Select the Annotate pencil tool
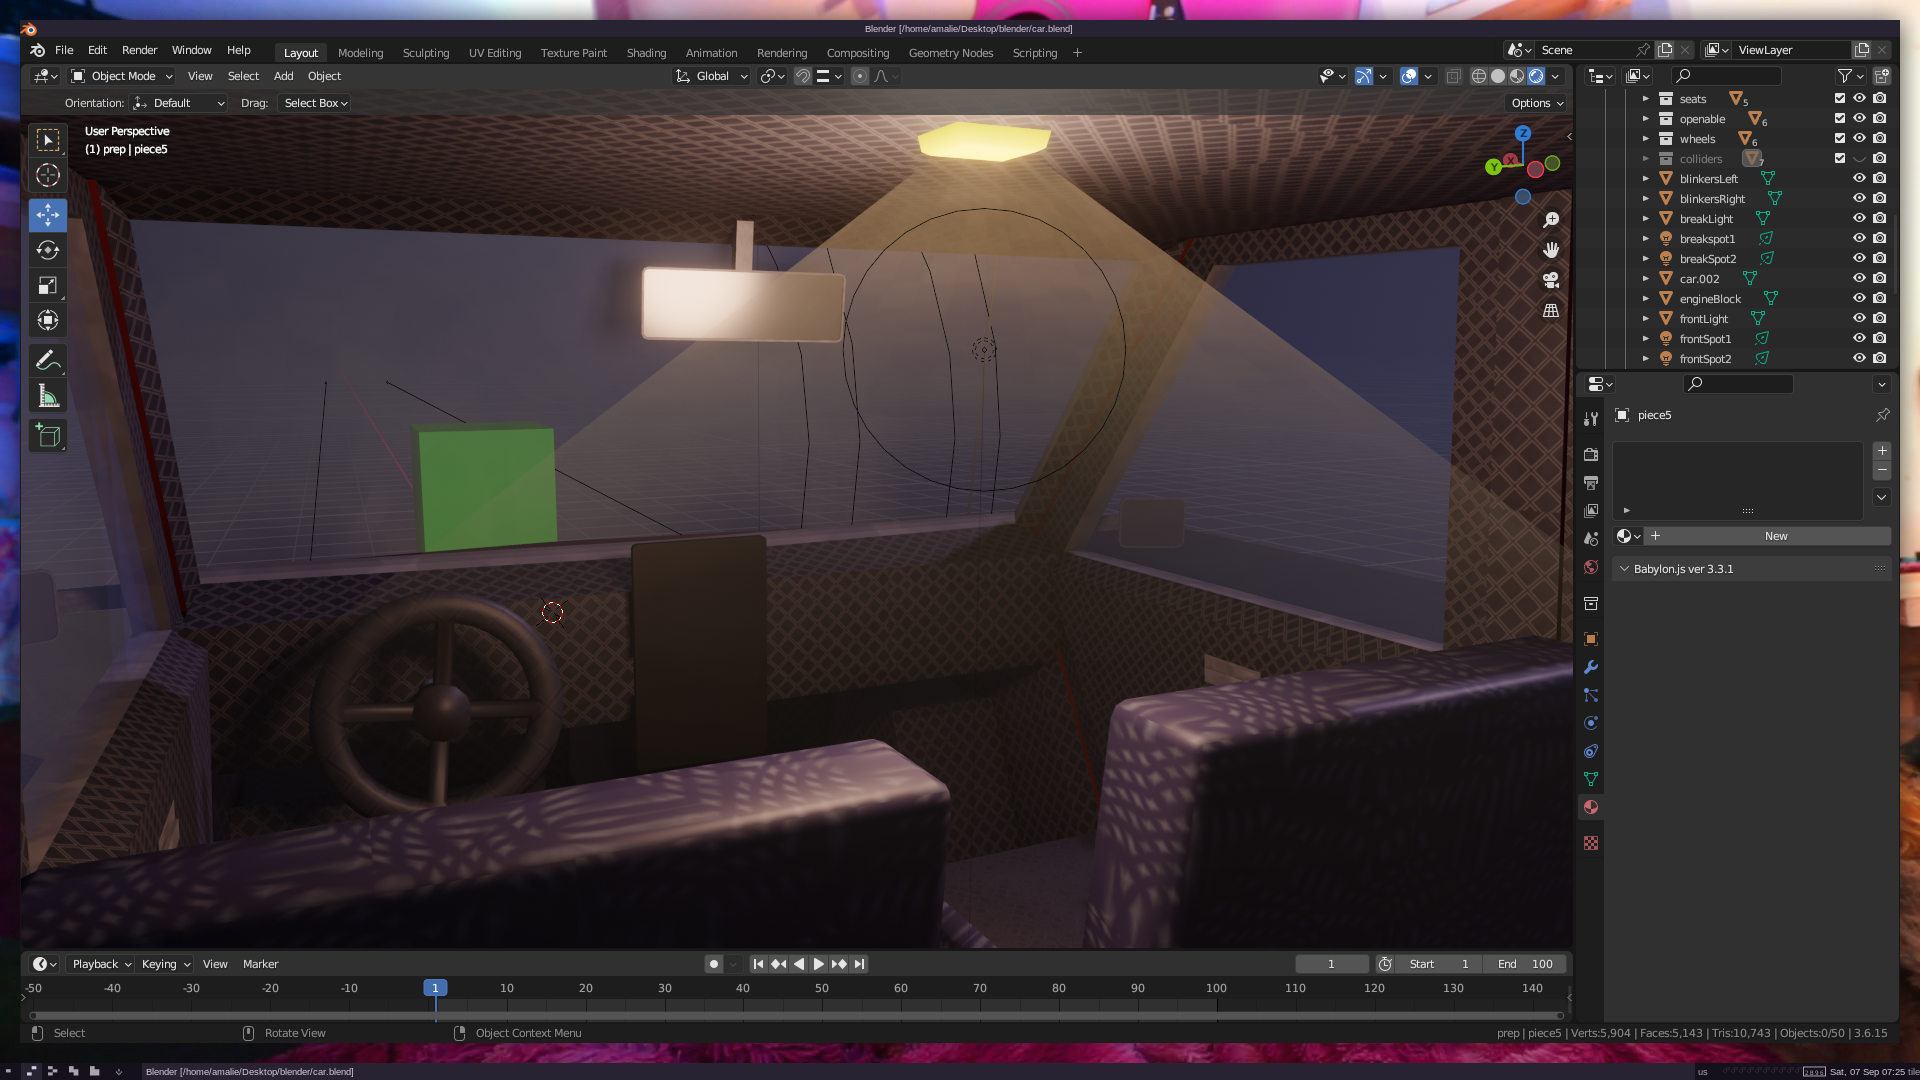The height and width of the screenshot is (1080, 1920). (x=47, y=360)
